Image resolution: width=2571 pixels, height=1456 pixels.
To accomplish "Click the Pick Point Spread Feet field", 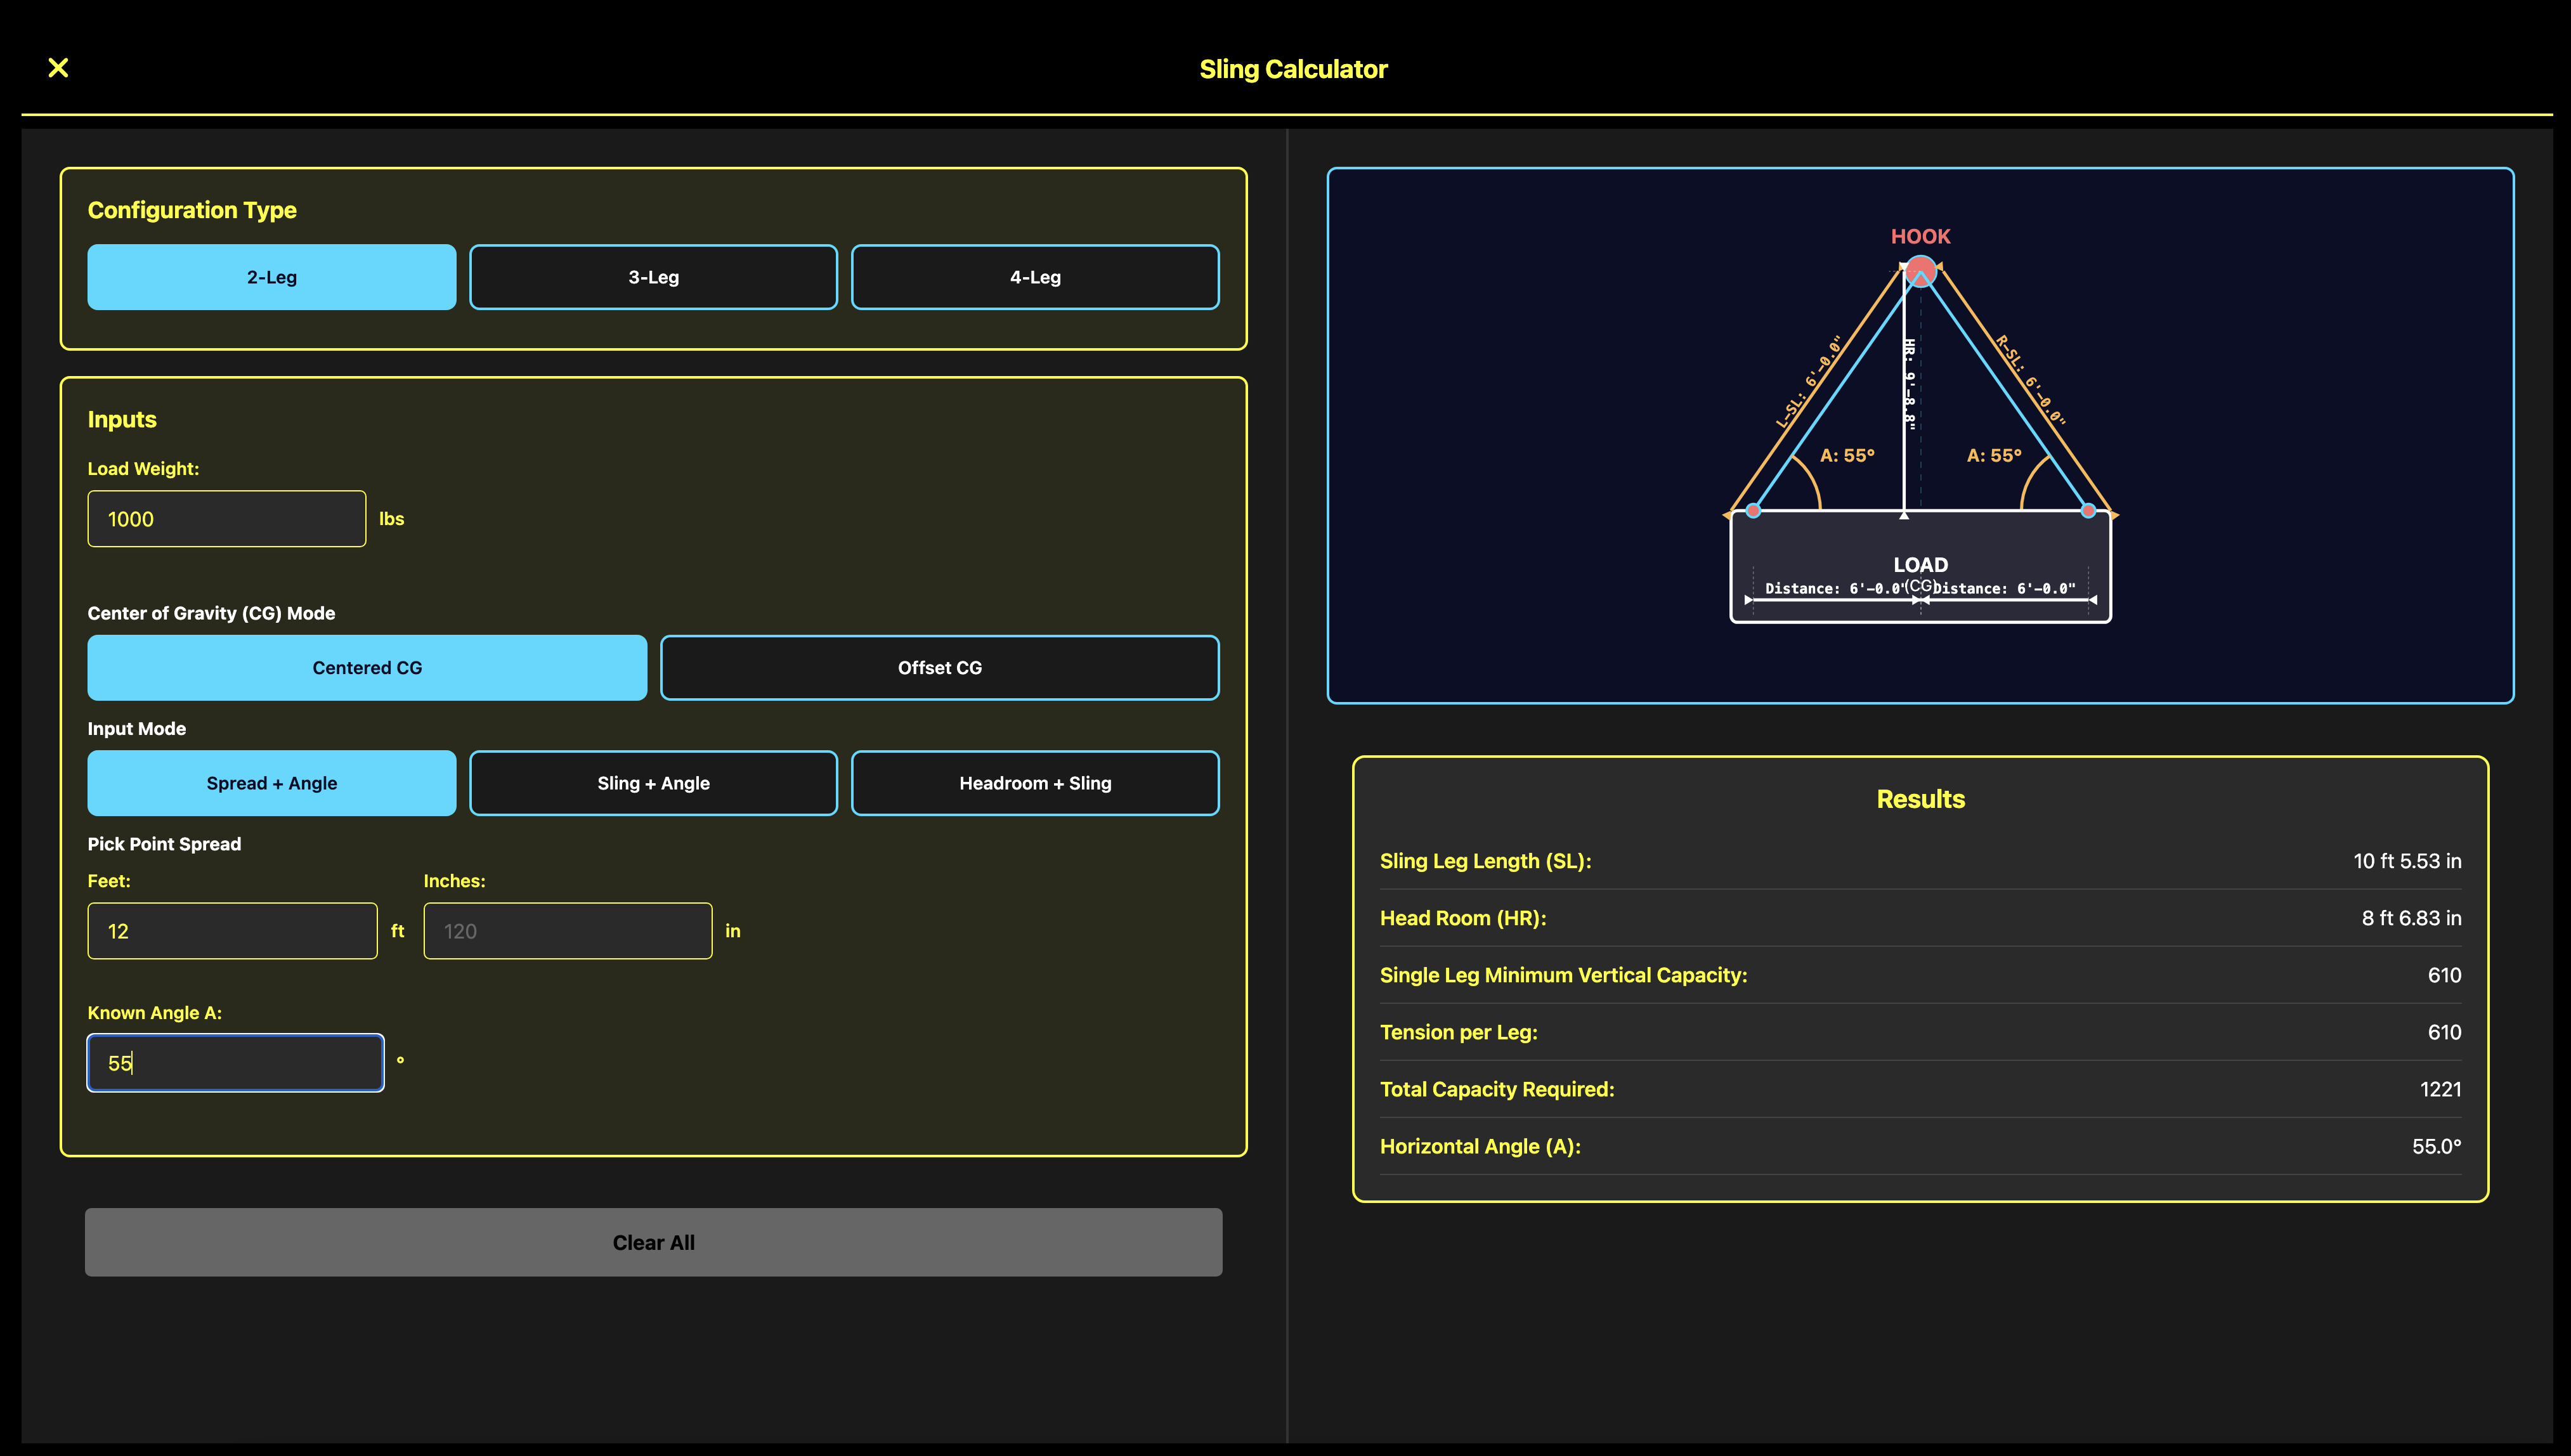I will [232, 931].
